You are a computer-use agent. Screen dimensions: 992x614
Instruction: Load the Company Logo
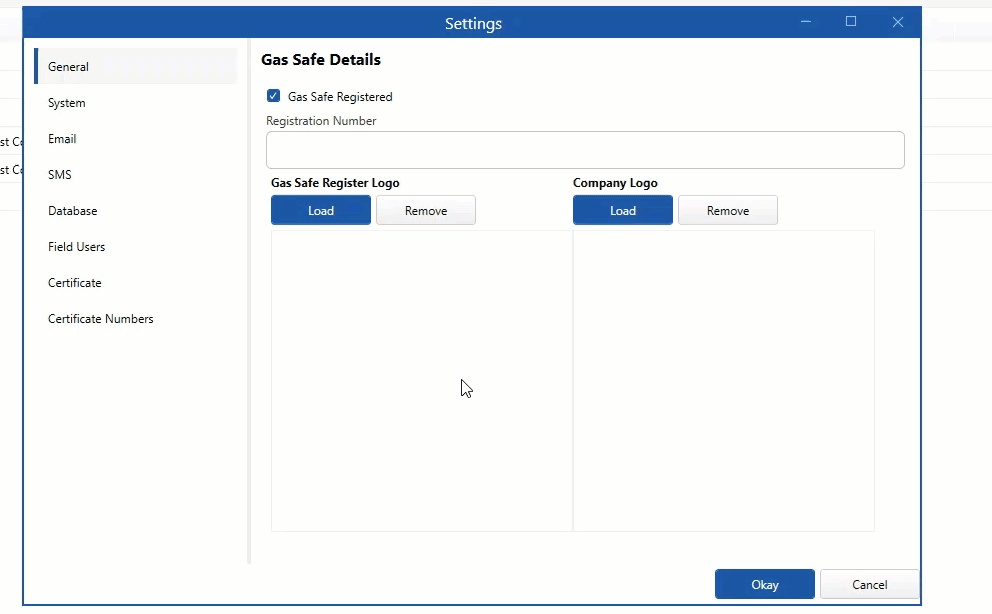click(x=622, y=210)
